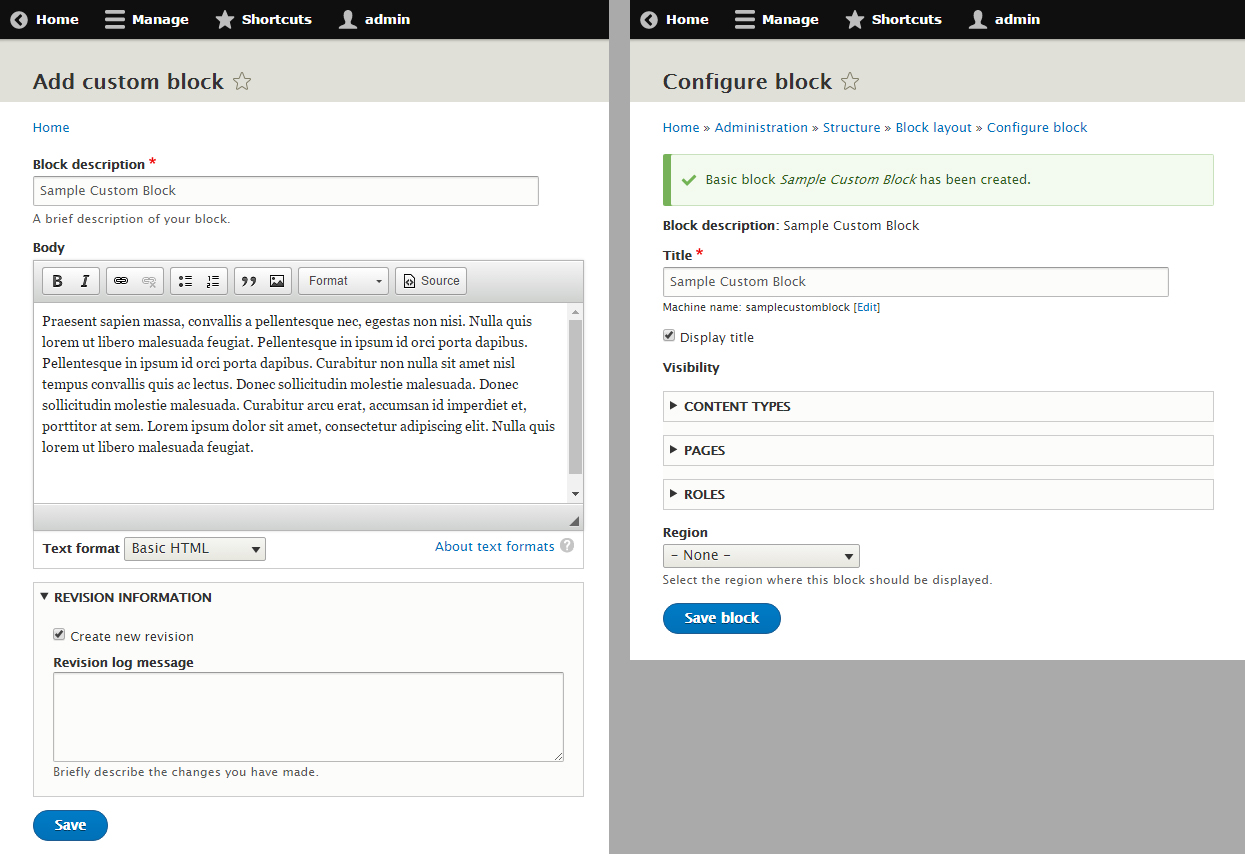The image size is (1245, 854).
Task: Star the Add custom block page as favorite
Action: [x=242, y=82]
